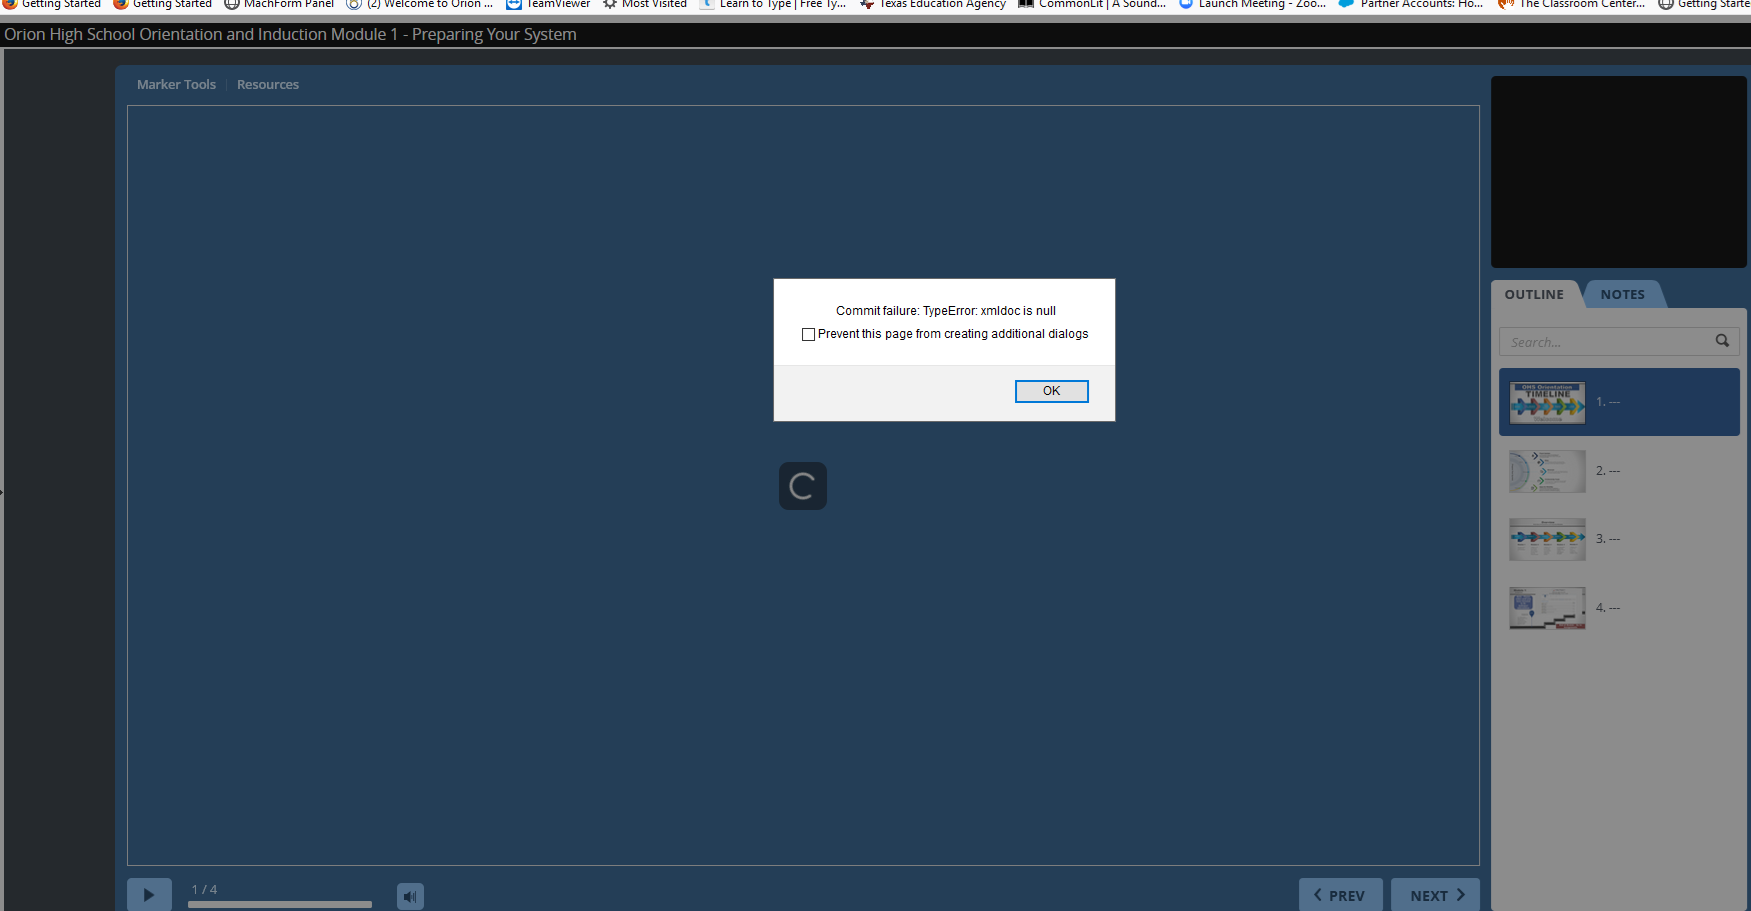Go to the NEXT slide
Screen dimensions: 1751x911
(x=1435, y=895)
